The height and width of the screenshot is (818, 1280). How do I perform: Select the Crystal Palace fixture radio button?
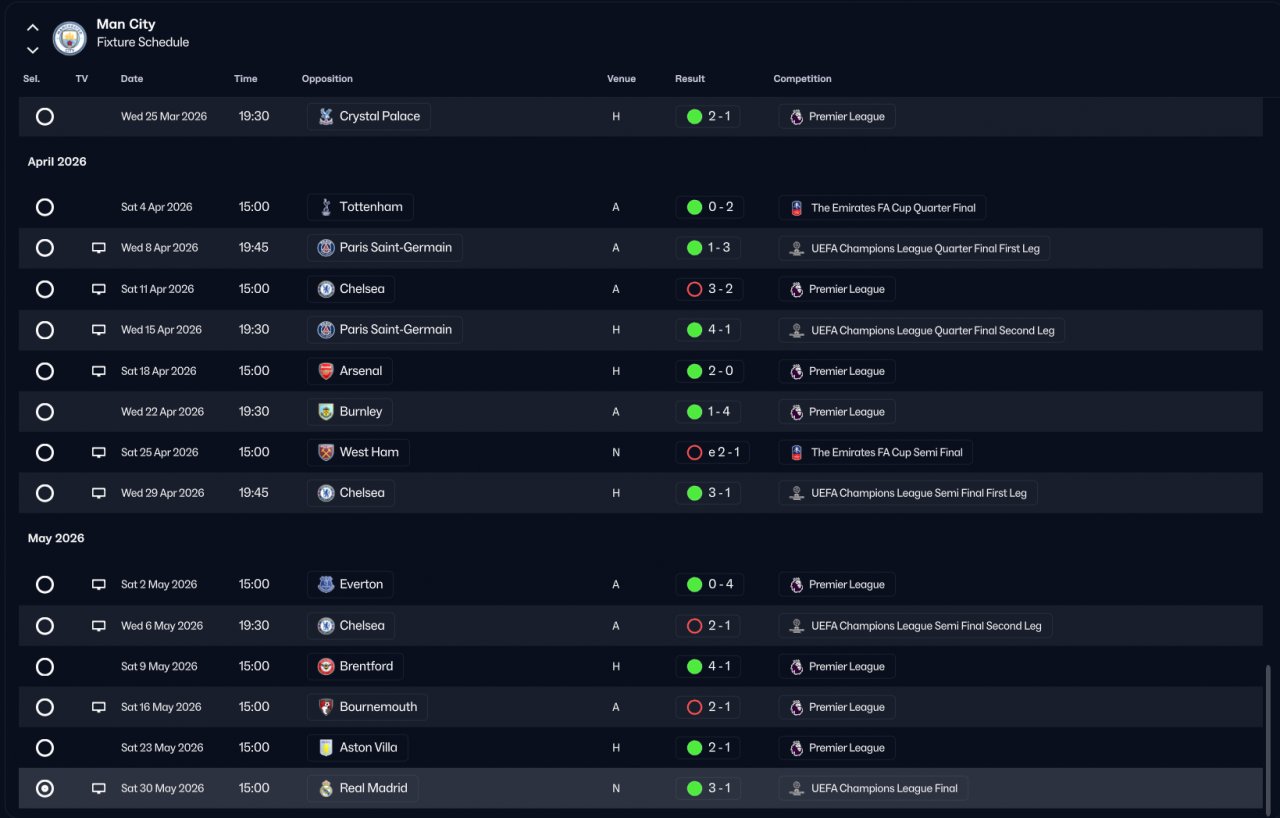[45, 116]
